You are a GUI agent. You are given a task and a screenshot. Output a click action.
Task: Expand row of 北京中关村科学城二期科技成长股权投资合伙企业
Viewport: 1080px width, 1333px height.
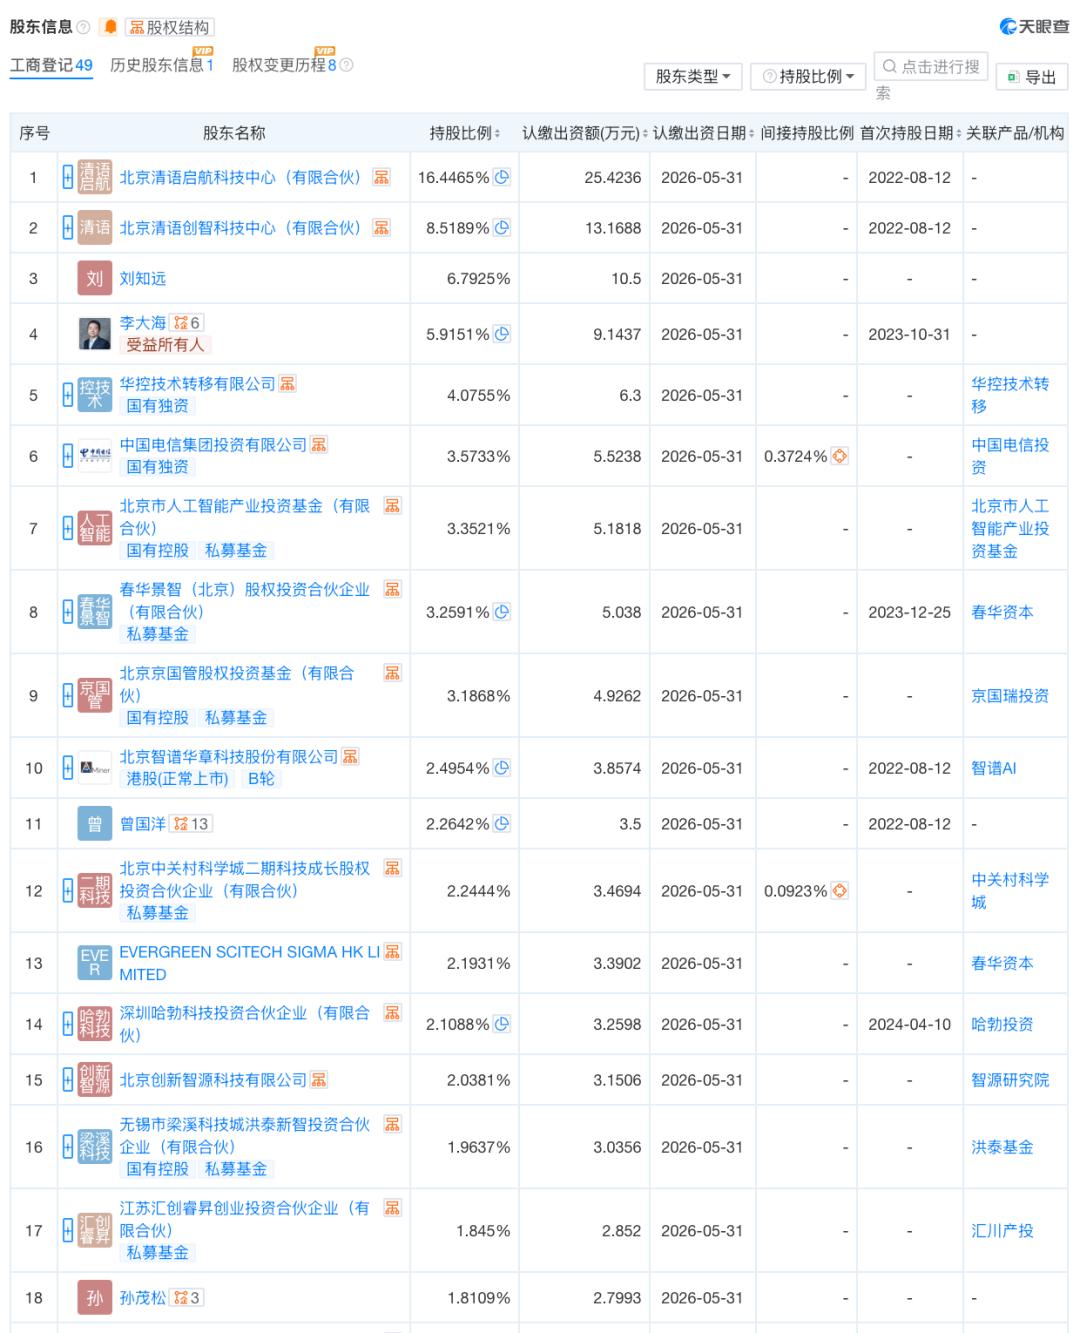tap(68, 890)
